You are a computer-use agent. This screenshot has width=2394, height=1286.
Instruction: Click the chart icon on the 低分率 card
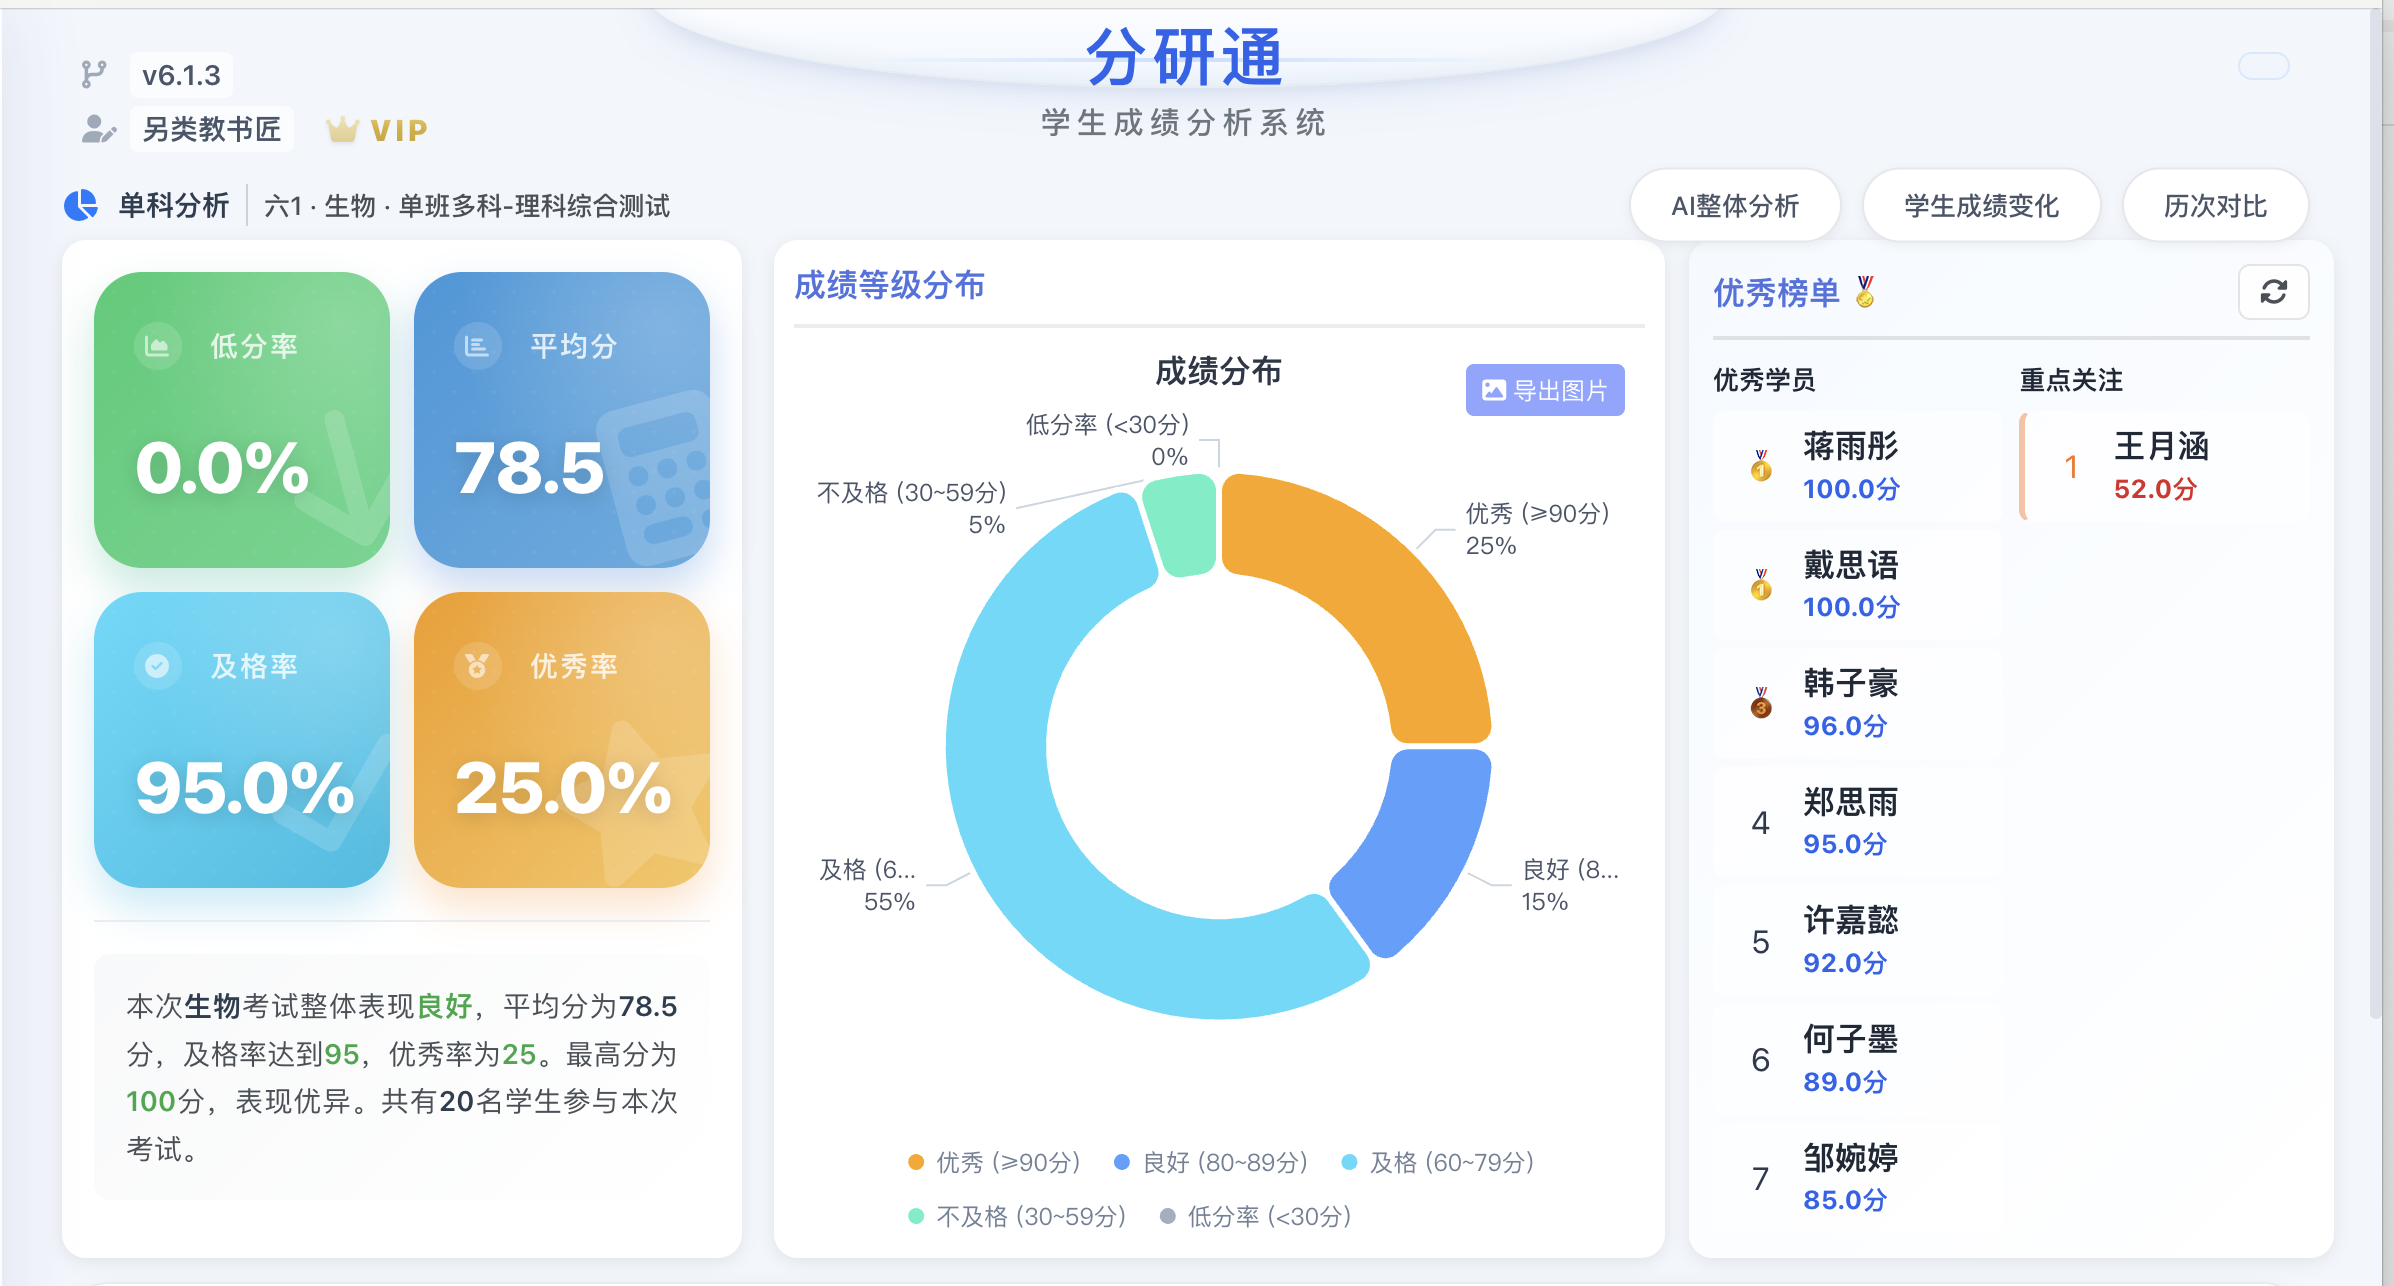coord(156,346)
